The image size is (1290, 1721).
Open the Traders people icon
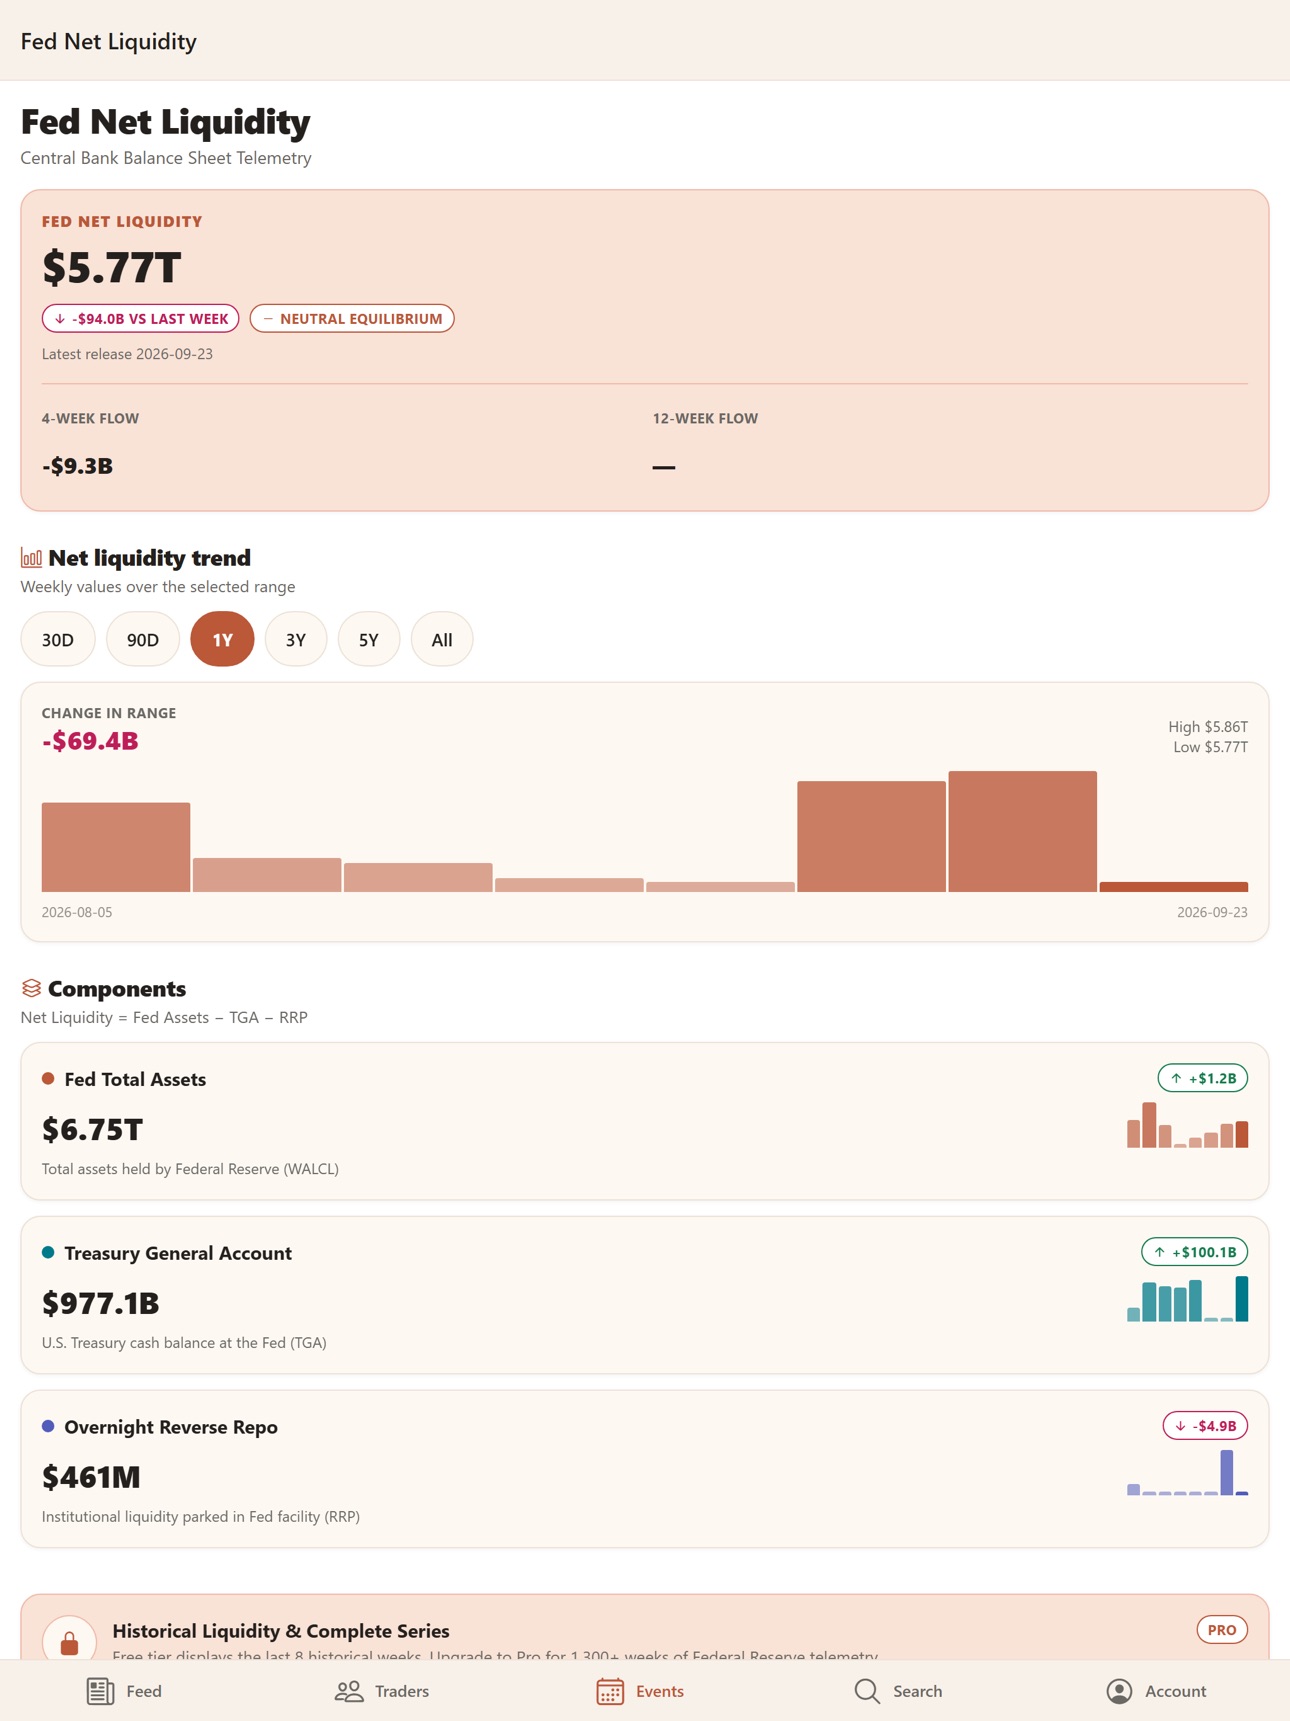click(x=349, y=1691)
